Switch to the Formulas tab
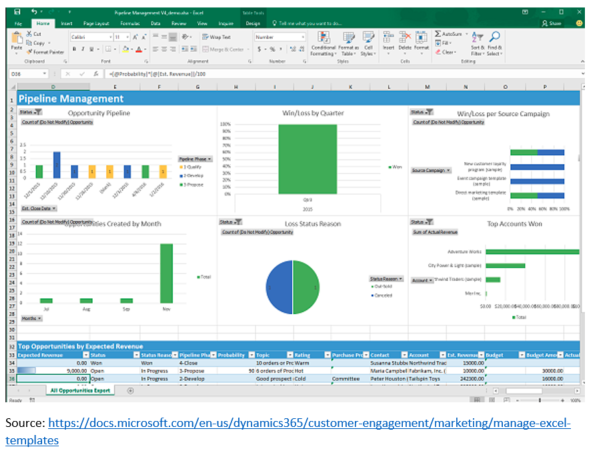 coord(130,23)
